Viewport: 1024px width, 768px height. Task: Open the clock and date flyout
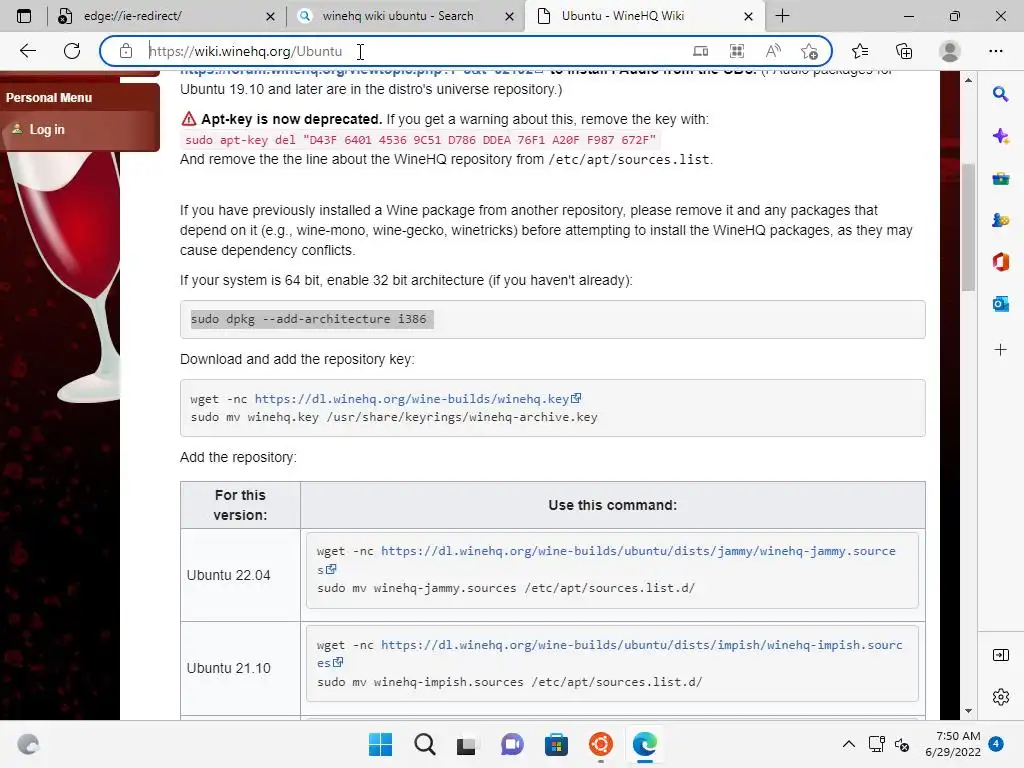coord(952,744)
